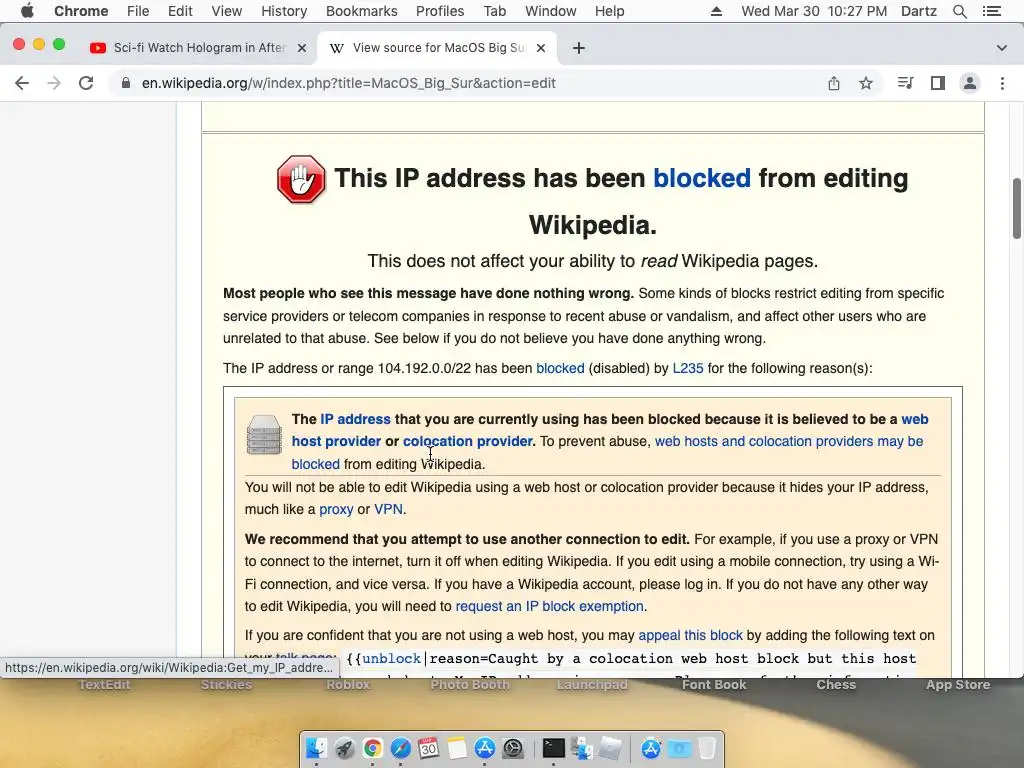Select the View source for MacOS Big Sur tab

pos(438,48)
